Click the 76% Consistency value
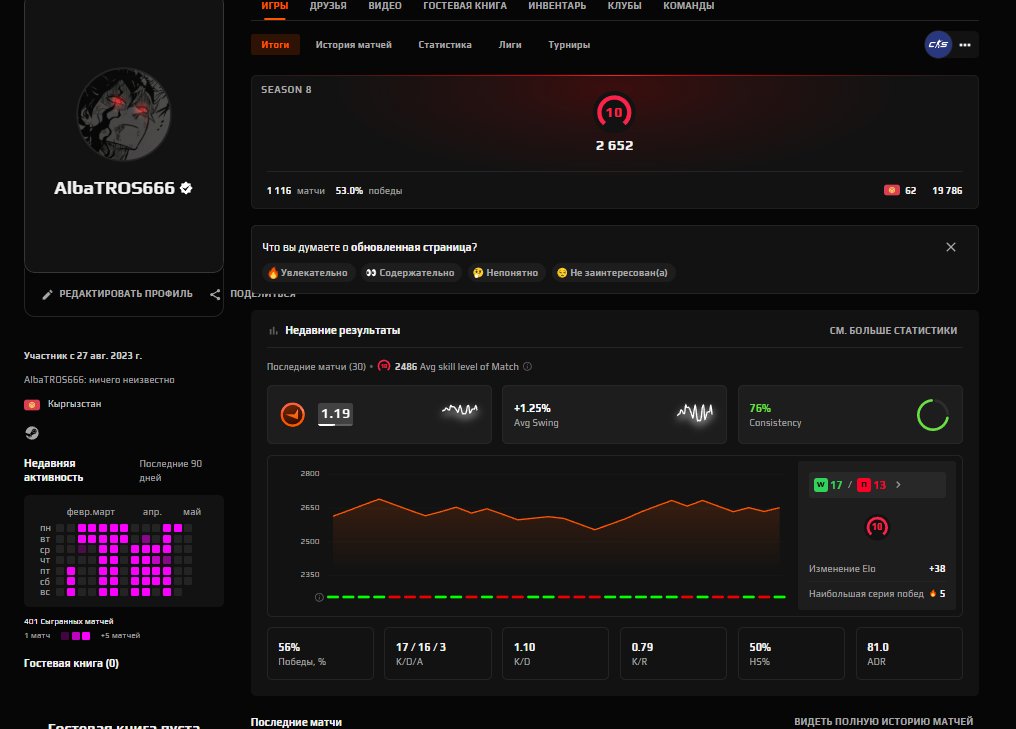Image resolution: width=1016 pixels, height=729 pixels. [760, 408]
